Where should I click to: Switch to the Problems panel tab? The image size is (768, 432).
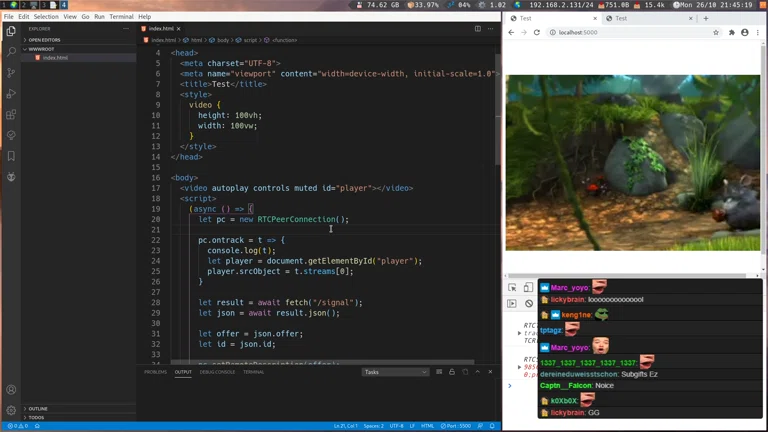pyautogui.click(x=155, y=372)
